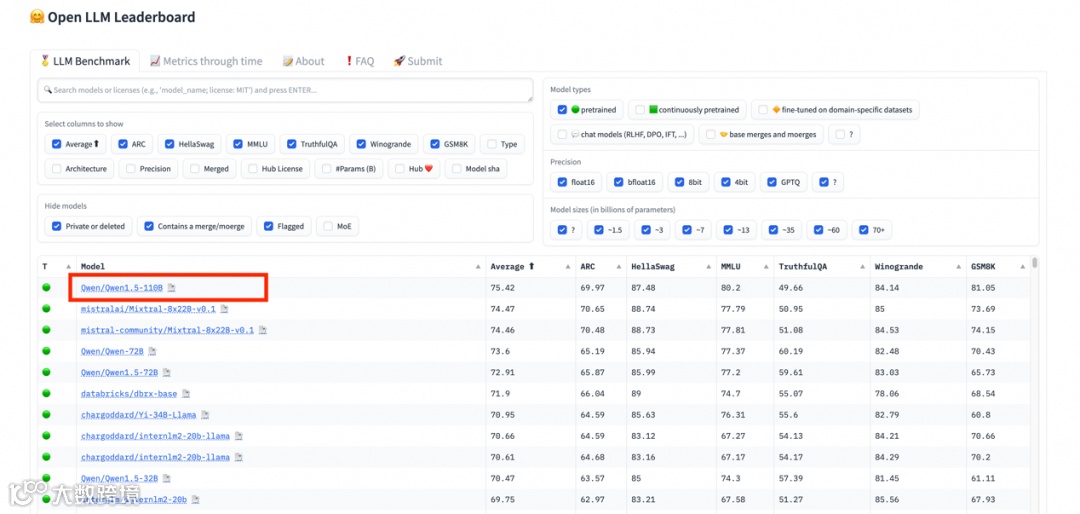Click copy icon beside databricks/dbrx-base
This screenshot has height=514, width=1080.
click(186, 393)
